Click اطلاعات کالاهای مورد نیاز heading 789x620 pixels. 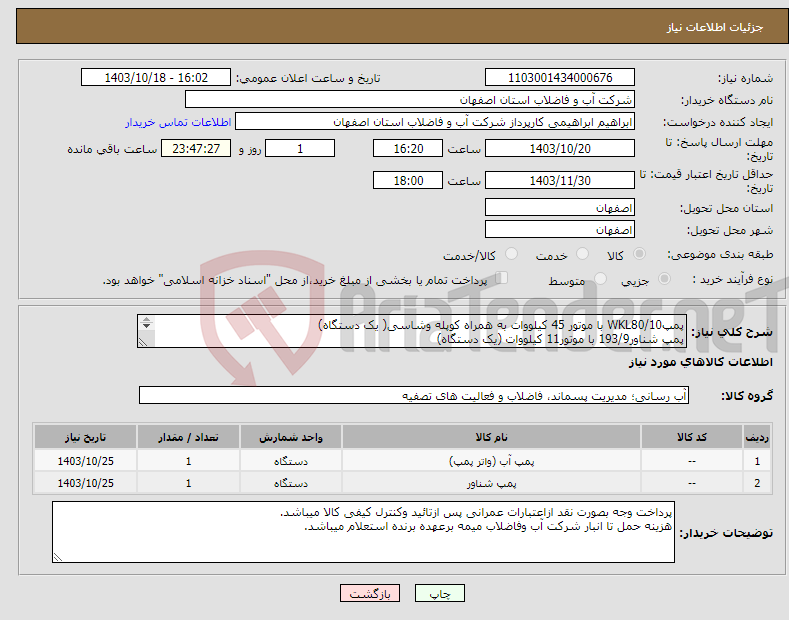[x=700, y=362]
